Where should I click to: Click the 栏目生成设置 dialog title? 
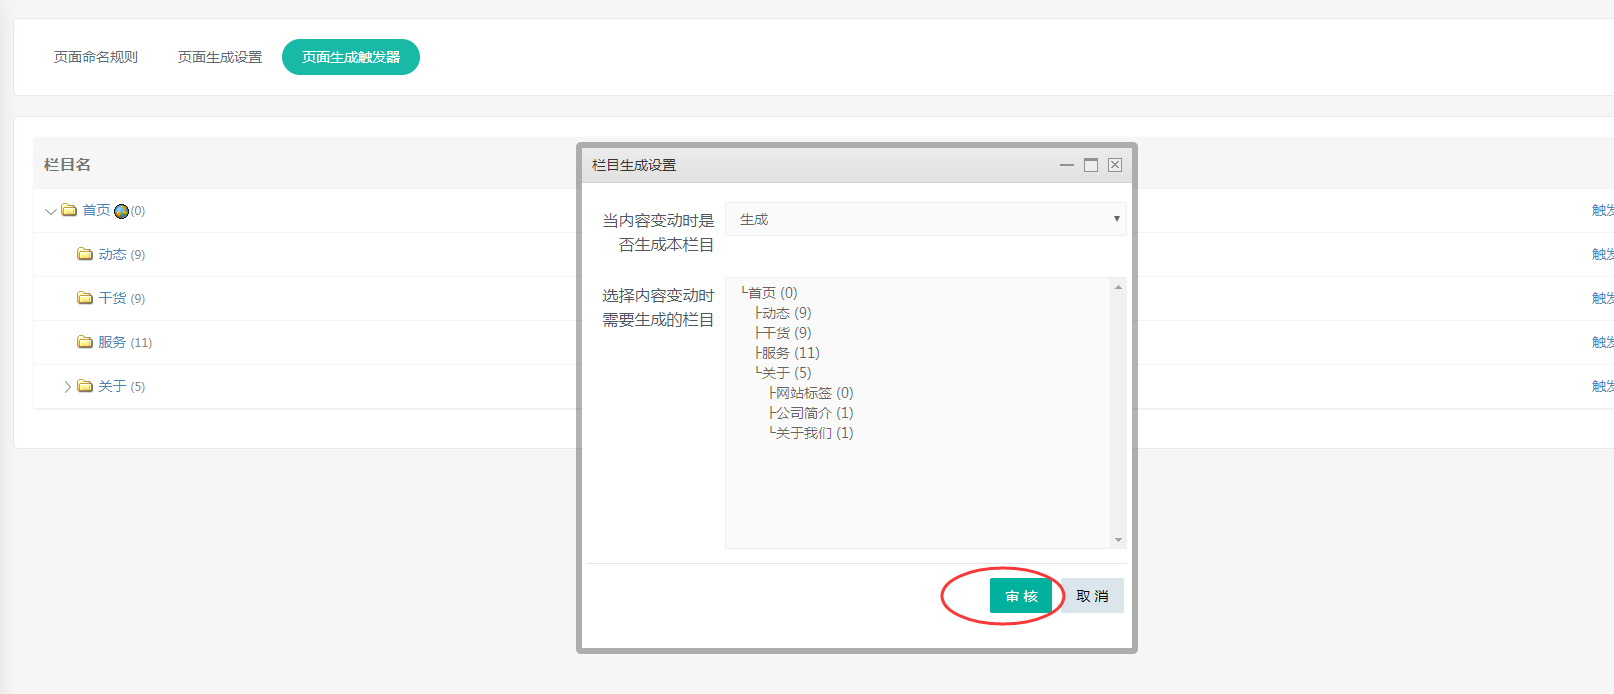634,165
